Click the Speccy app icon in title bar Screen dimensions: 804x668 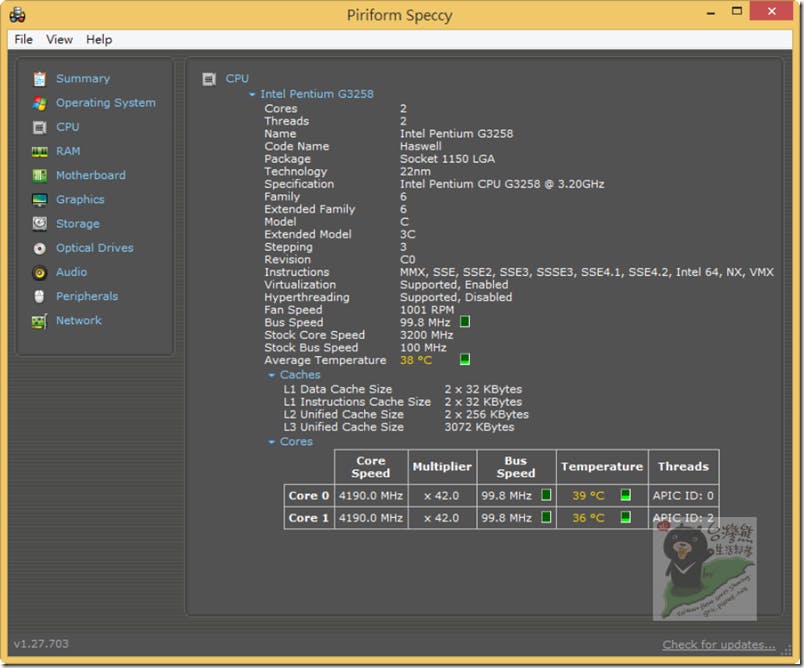pyautogui.click(x=17, y=15)
